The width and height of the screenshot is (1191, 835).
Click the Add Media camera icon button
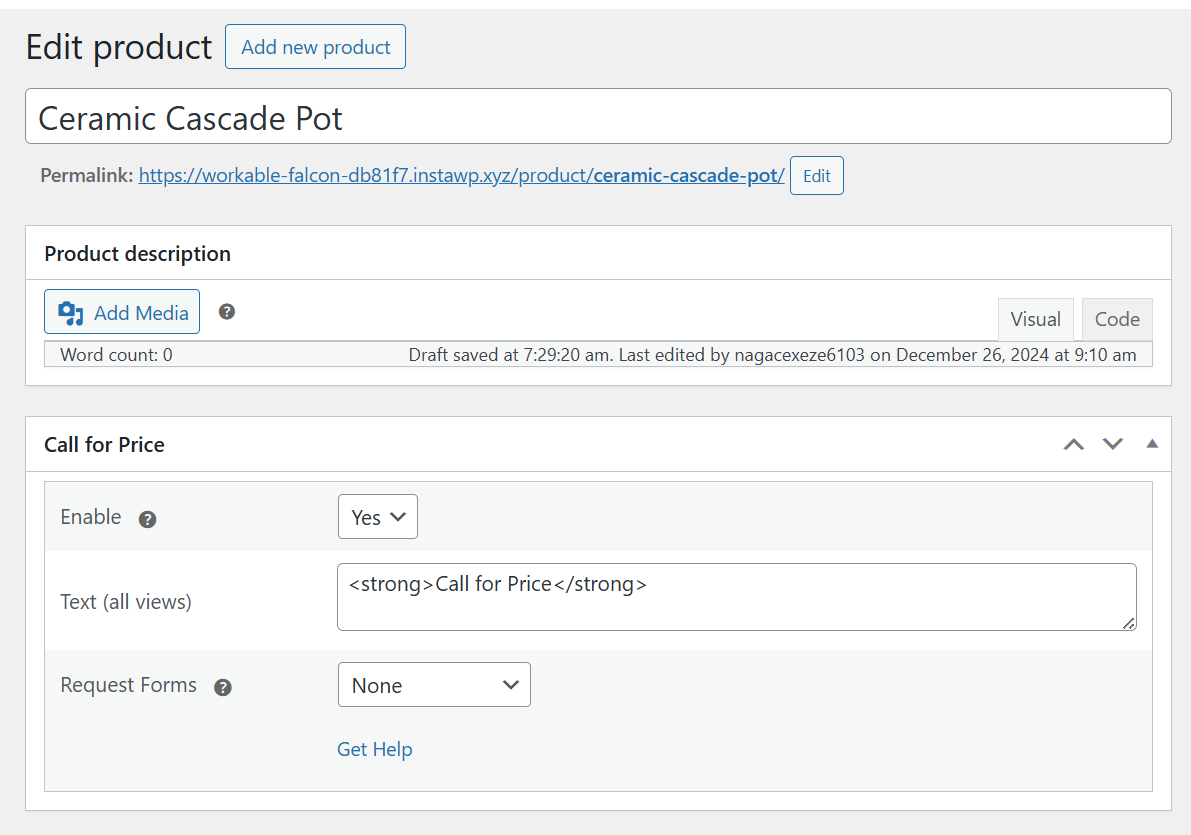coord(122,312)
